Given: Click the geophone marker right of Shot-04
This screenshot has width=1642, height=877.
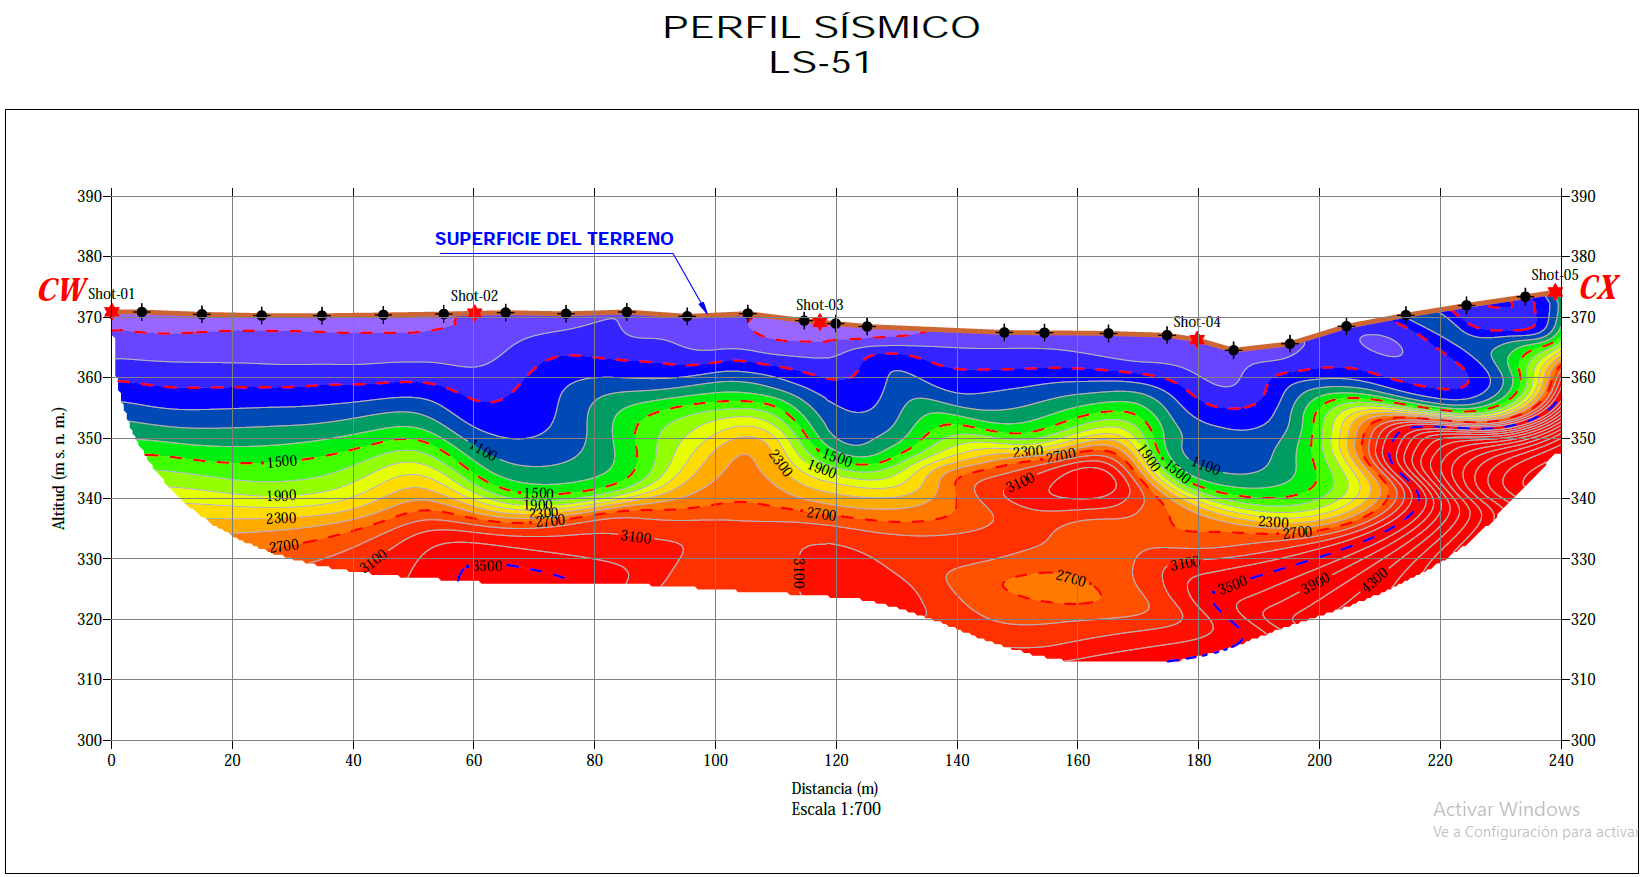Looking at the screenshot, I should [x=1233, y=350].
